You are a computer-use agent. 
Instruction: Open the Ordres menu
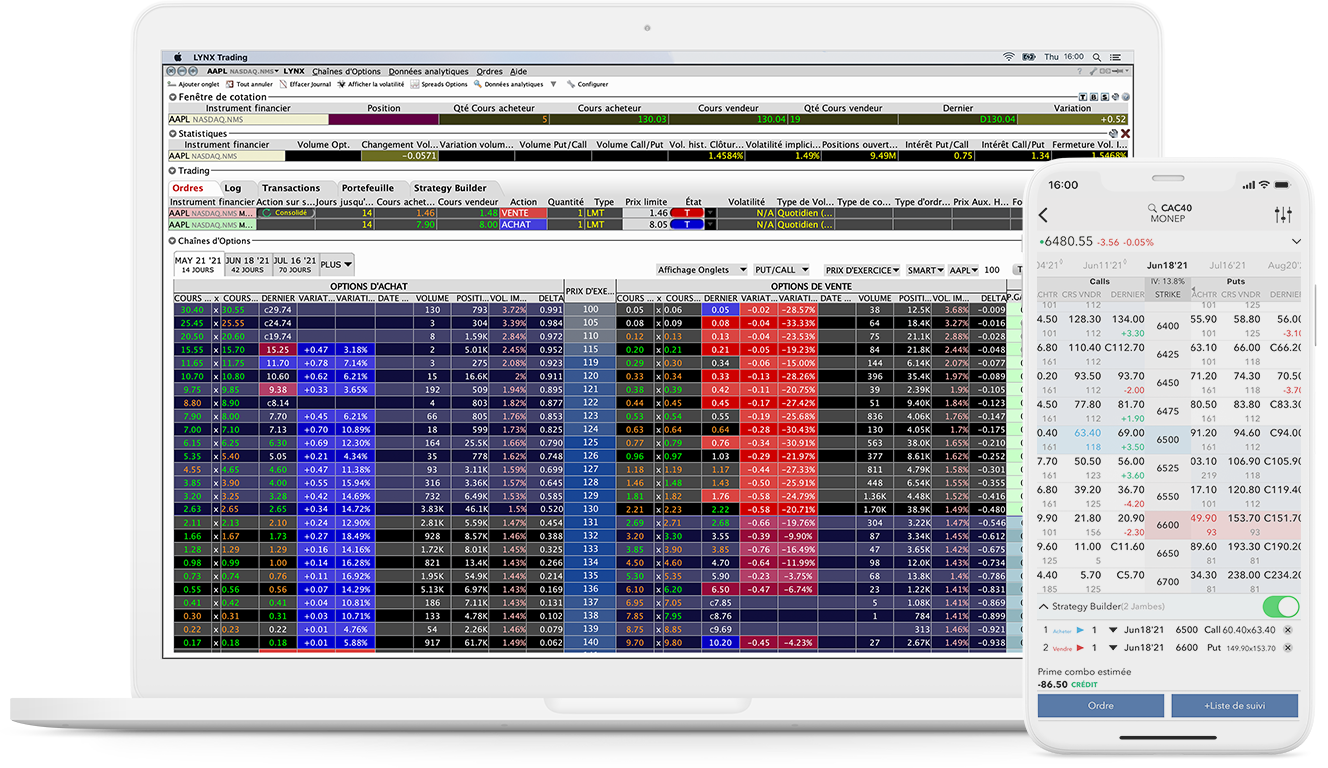489,71
